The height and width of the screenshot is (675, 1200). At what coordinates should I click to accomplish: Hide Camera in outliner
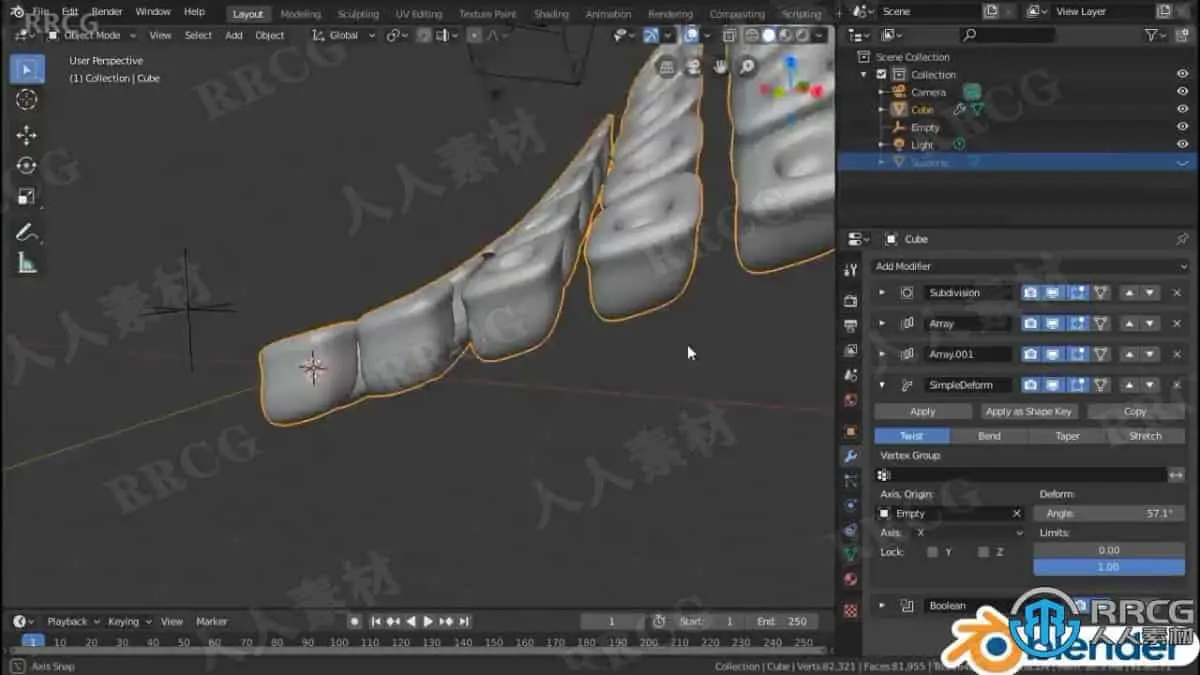1182,92
